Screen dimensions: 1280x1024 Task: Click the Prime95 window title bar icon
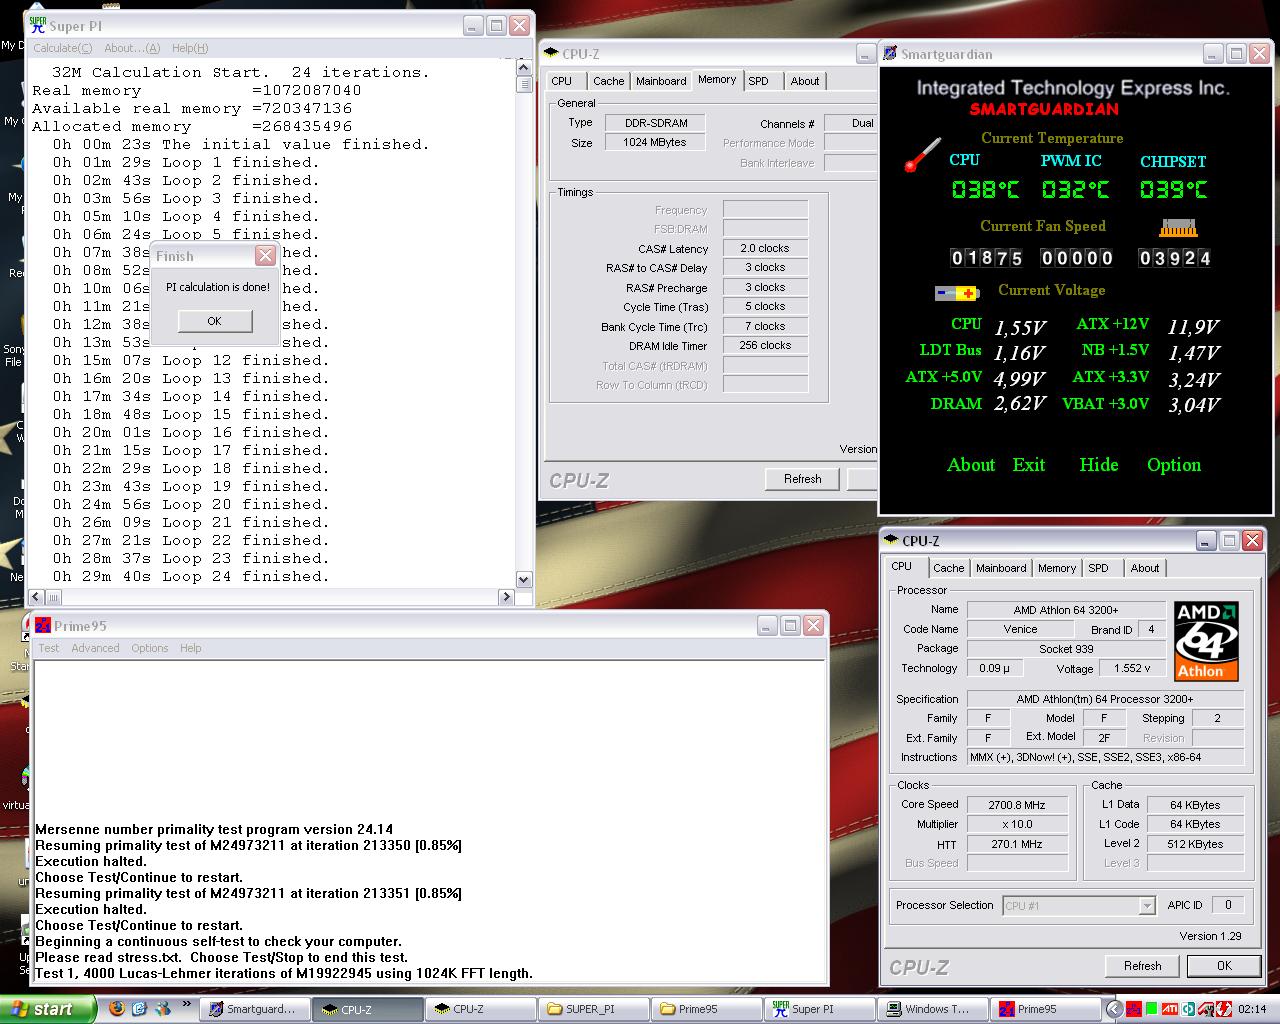click(x=43, y=626)
